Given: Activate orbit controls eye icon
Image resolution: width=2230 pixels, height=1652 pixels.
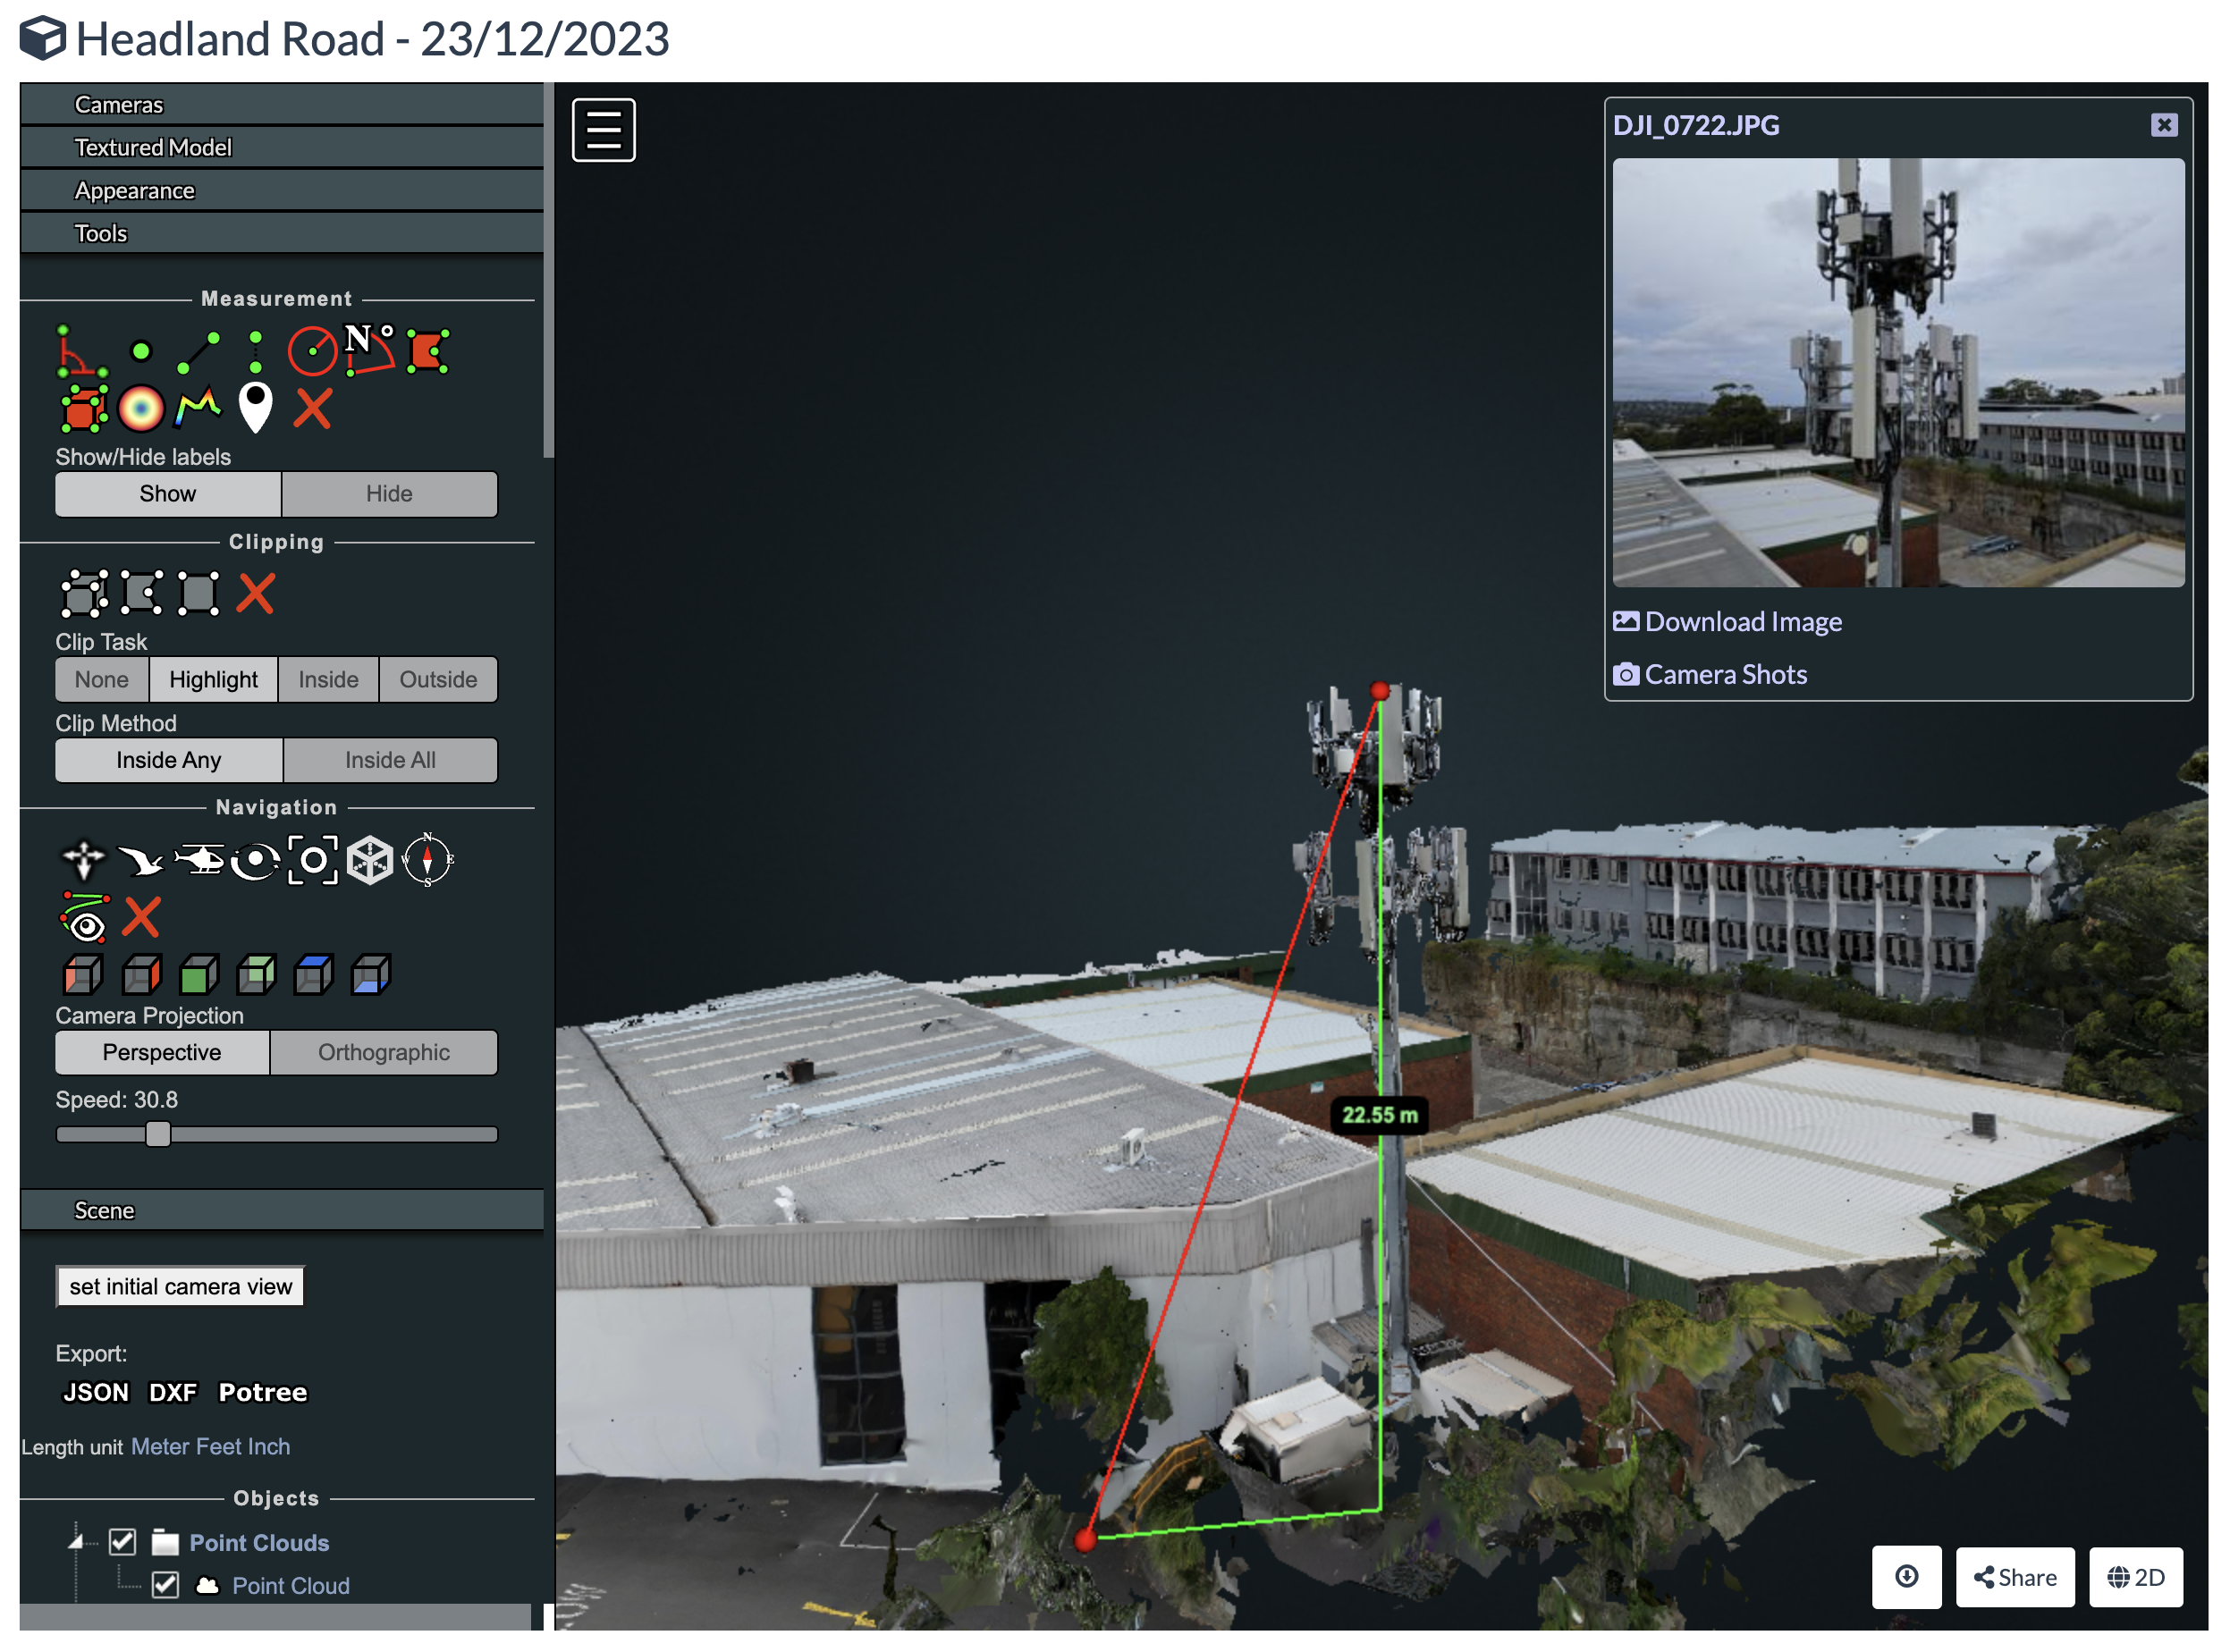Looking at the screenshot, I should pos(256,861).
